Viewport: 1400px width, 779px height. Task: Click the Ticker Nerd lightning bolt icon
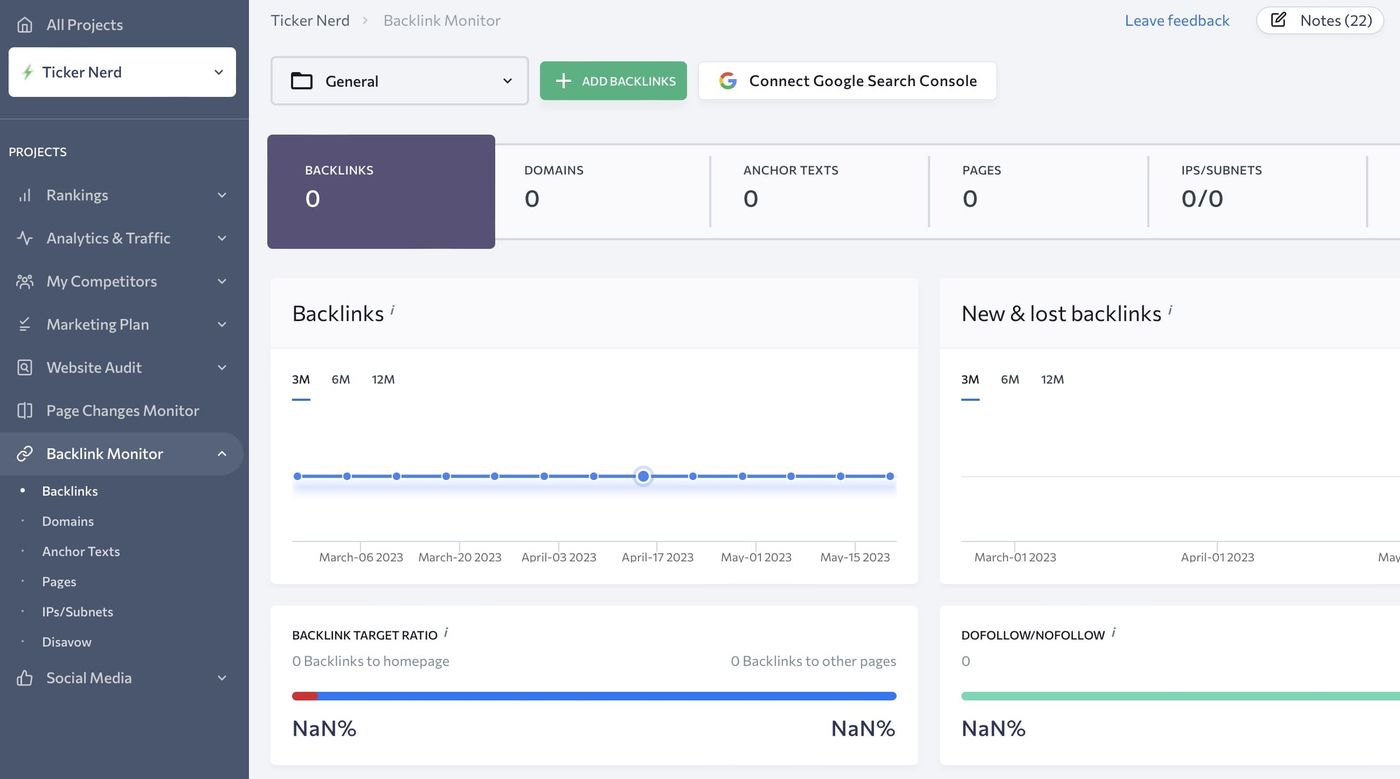coord(28,72)
